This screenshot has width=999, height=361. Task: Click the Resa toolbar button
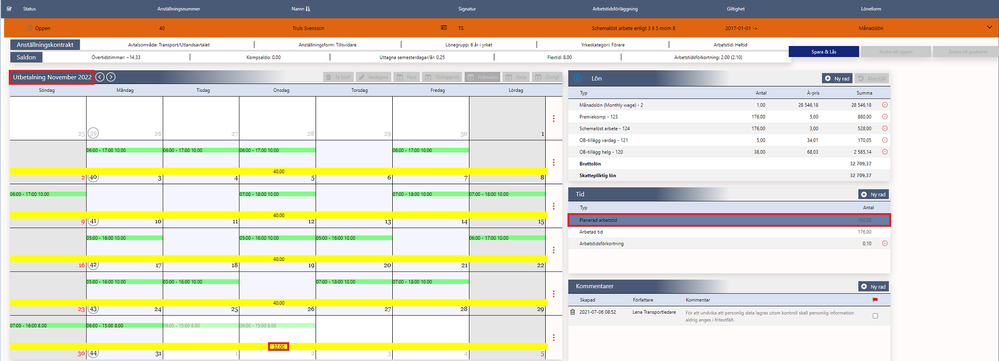(x=517, y=78)
